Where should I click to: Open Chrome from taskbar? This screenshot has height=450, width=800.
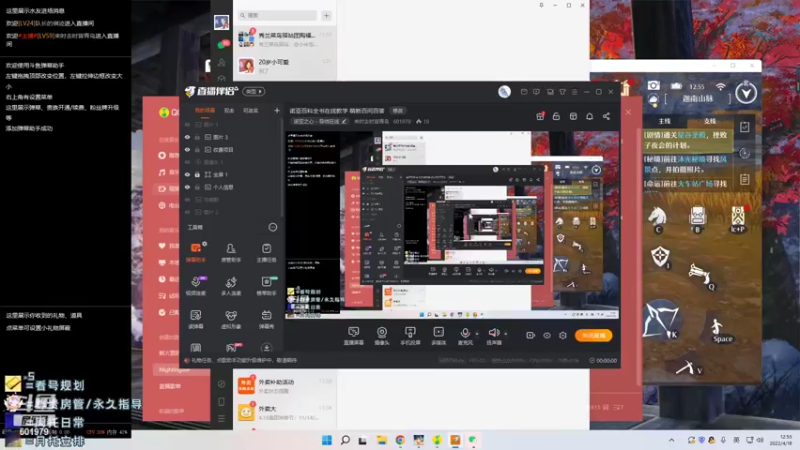(x=400, y=440)
